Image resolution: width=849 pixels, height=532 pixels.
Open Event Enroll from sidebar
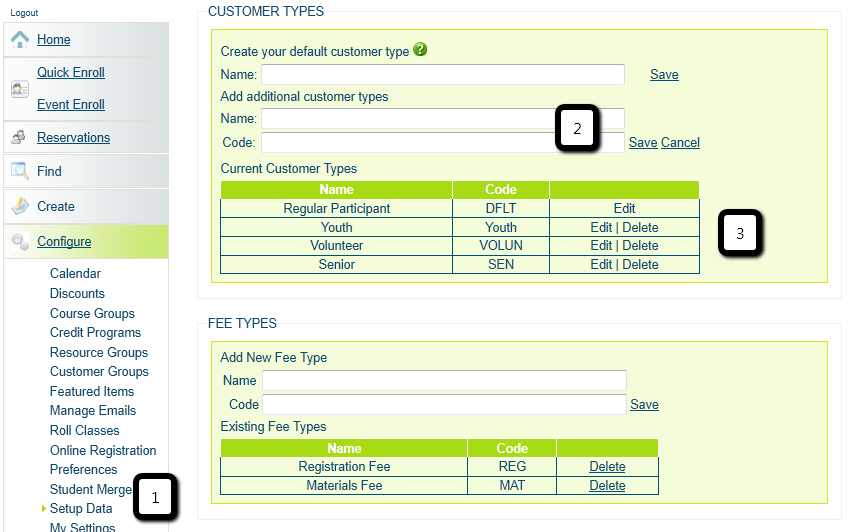pyautogui.click(x=71, y=104)
